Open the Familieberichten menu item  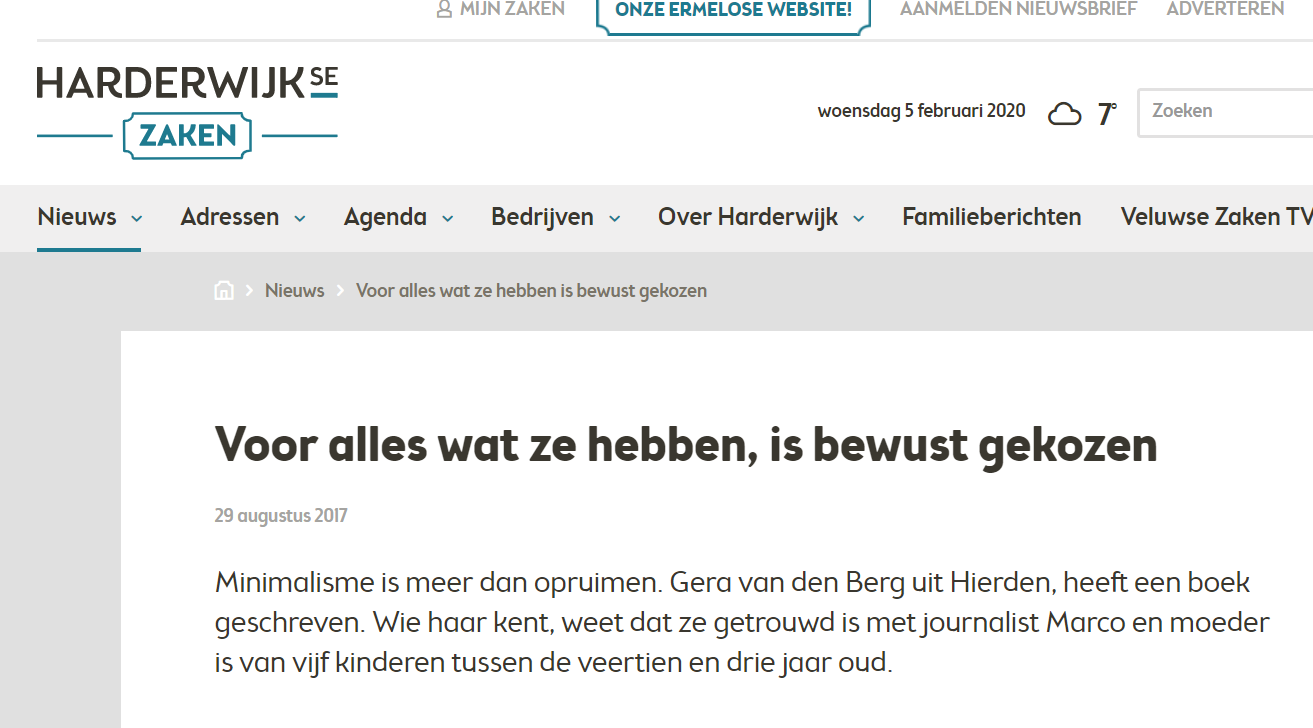[991, 217]
